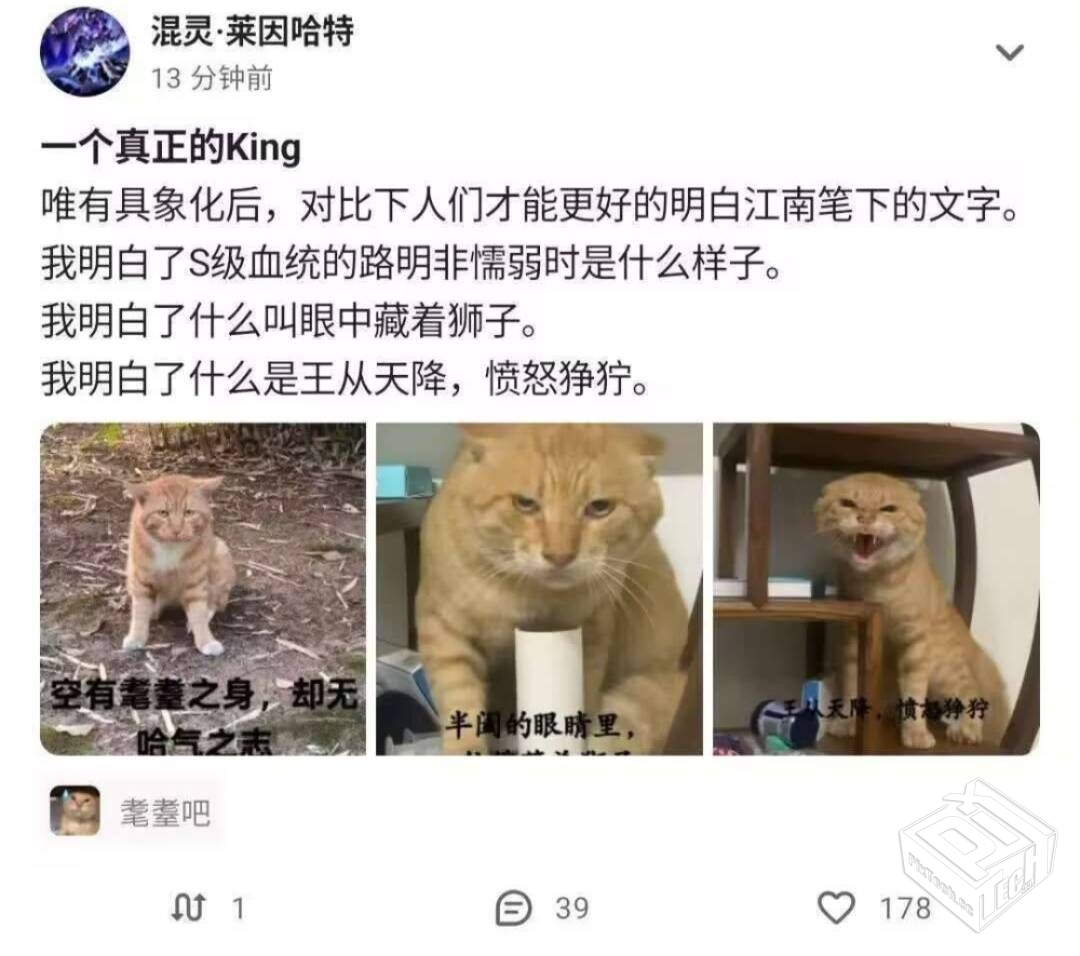
Task: View the first cat photo outdoors
Action: (203, 589)
